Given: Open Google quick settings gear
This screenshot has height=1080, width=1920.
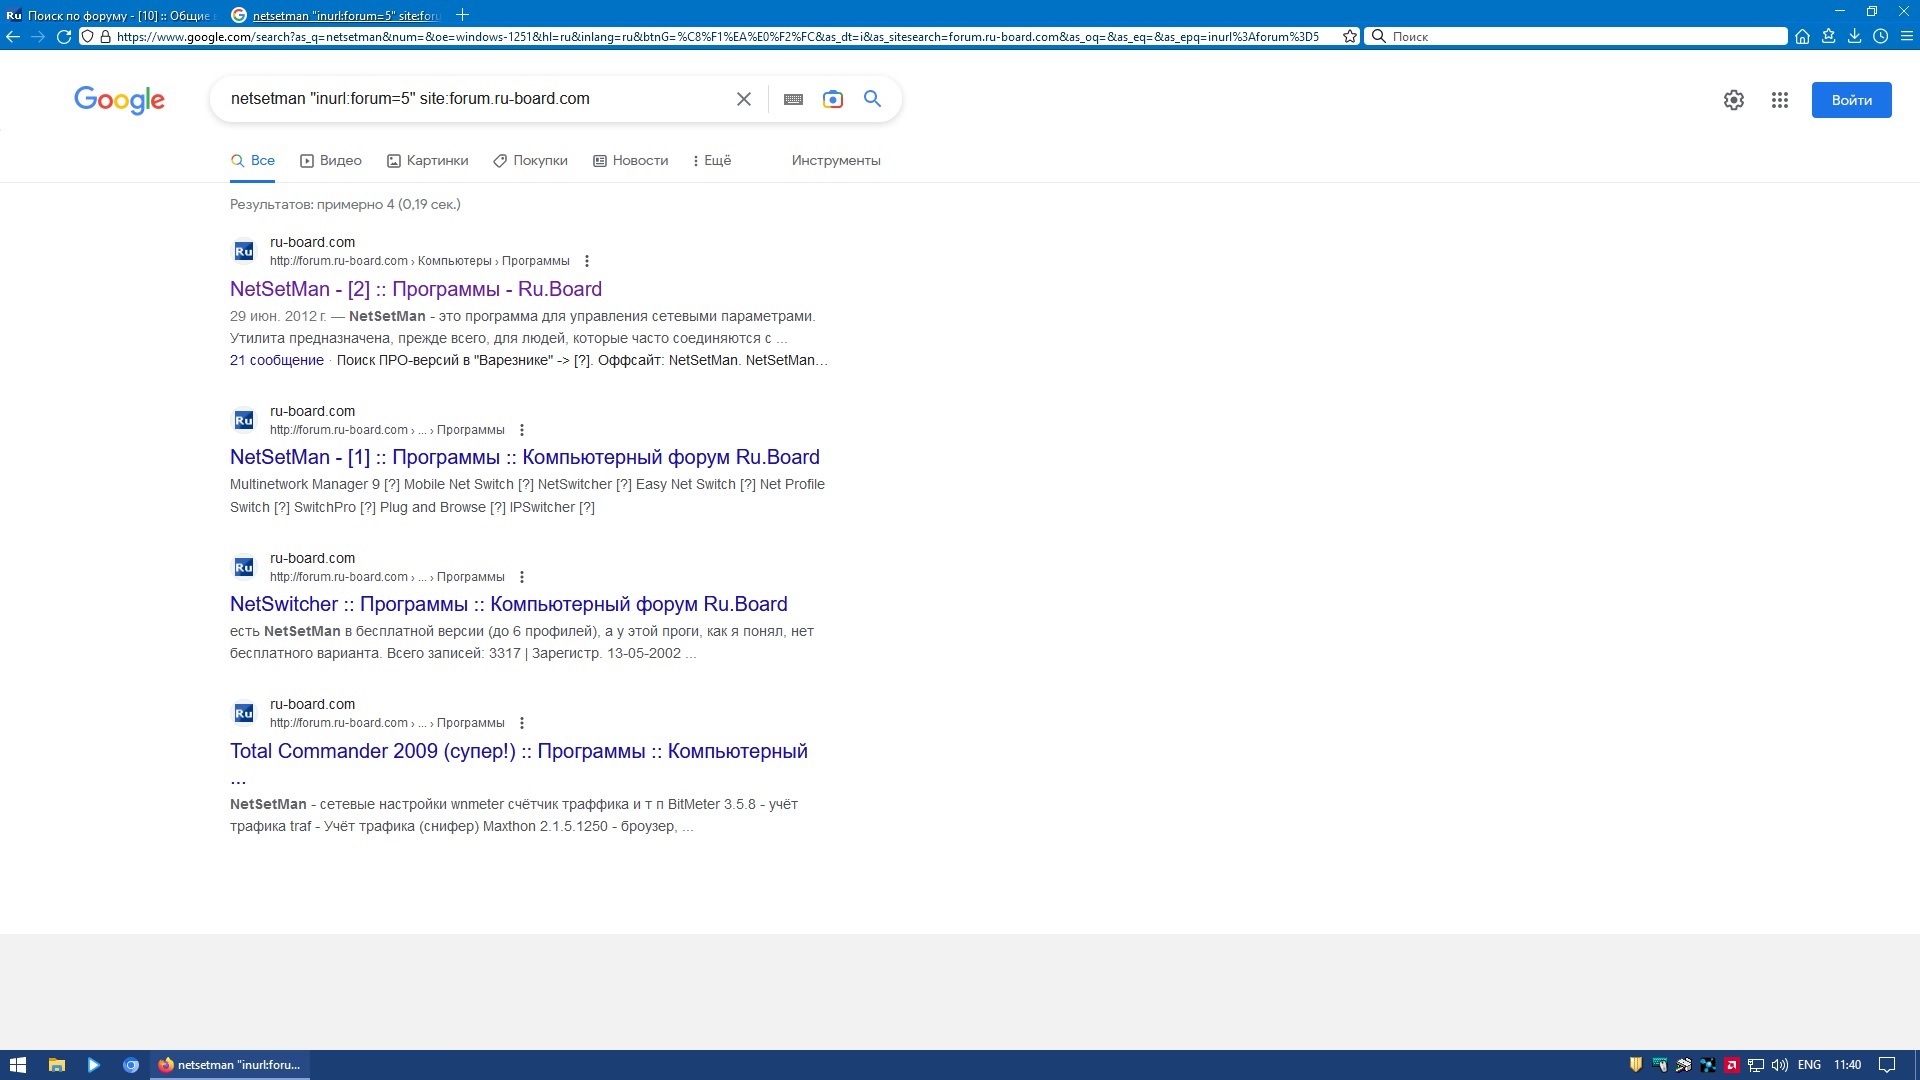Looking at the screenshot, I should pyautogui.click(x=1734, y=100).
